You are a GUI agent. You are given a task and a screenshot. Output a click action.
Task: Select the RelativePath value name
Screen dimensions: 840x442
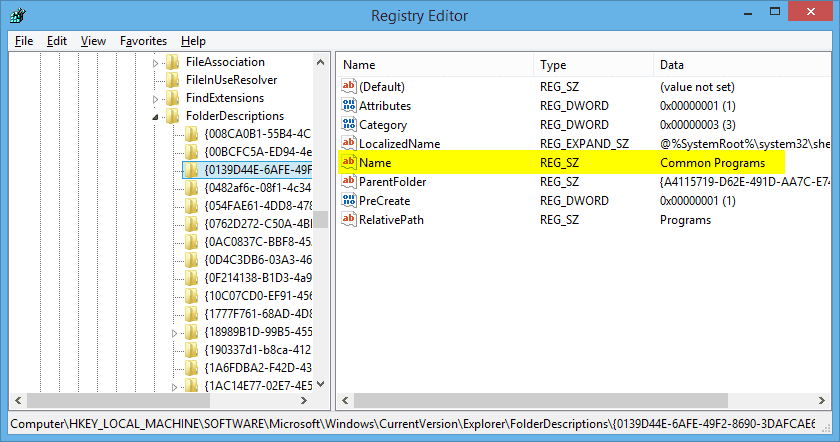click(391, 220)
